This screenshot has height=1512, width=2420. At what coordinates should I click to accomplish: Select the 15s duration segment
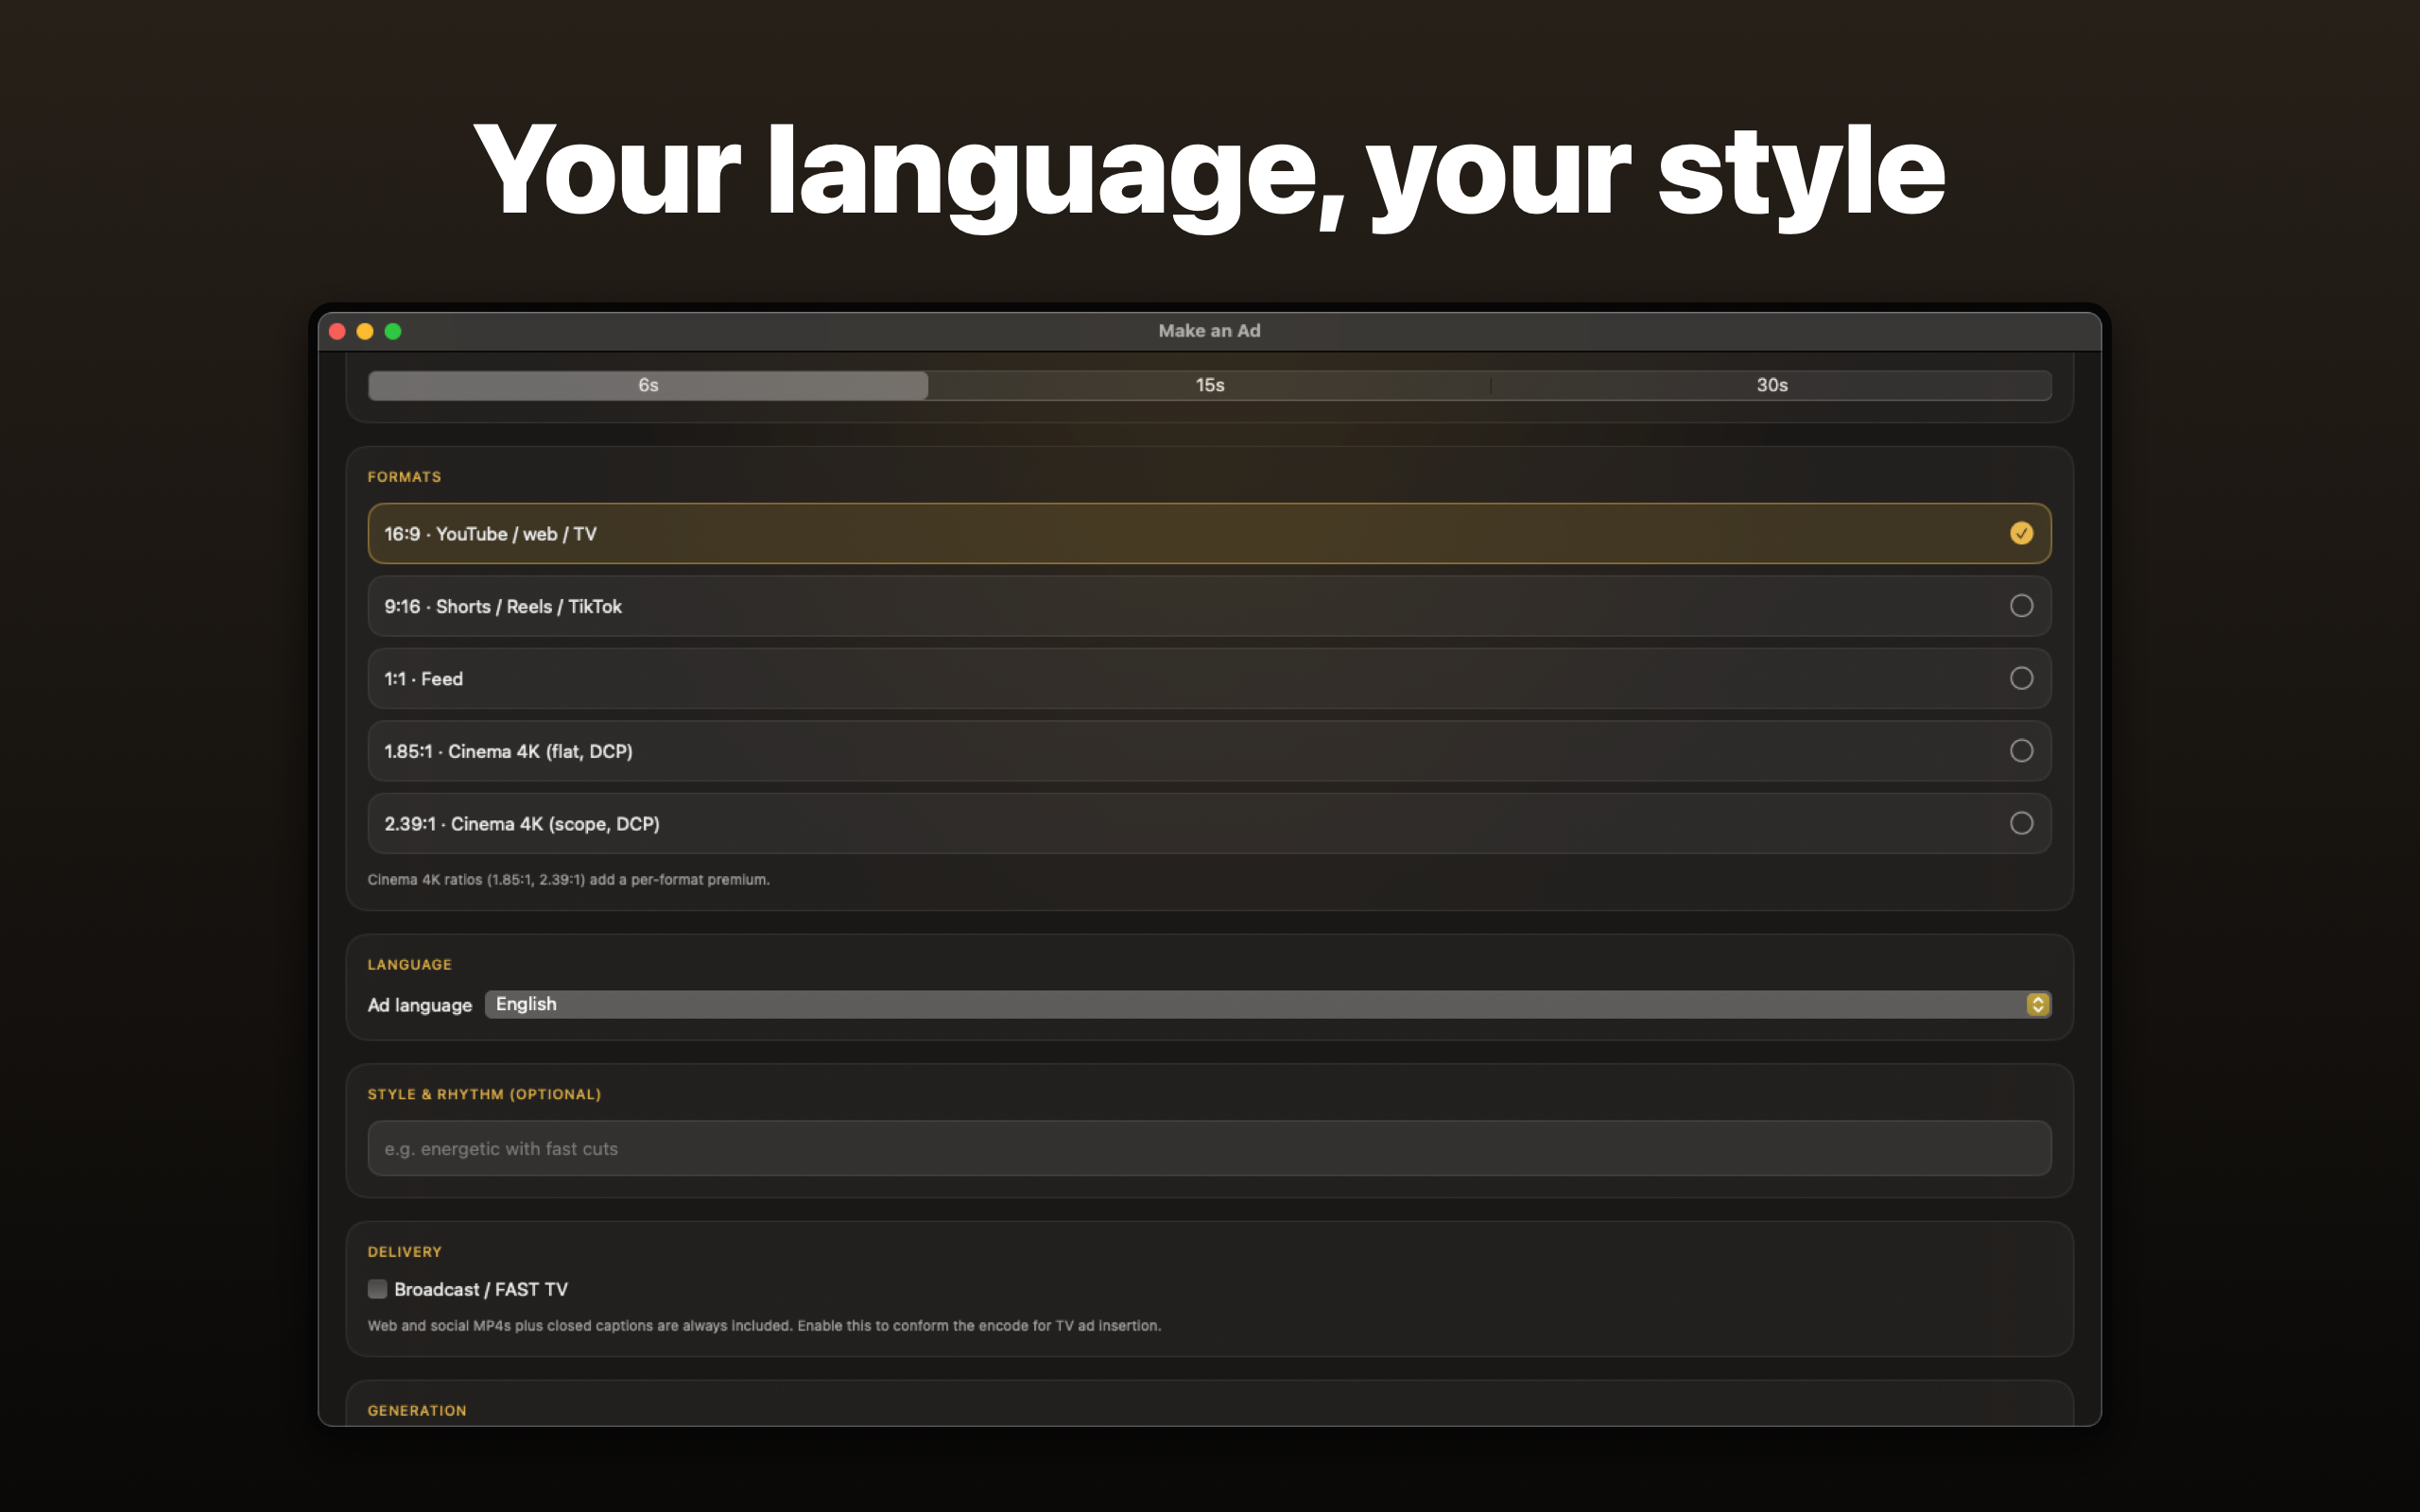tap(1209, 385)
